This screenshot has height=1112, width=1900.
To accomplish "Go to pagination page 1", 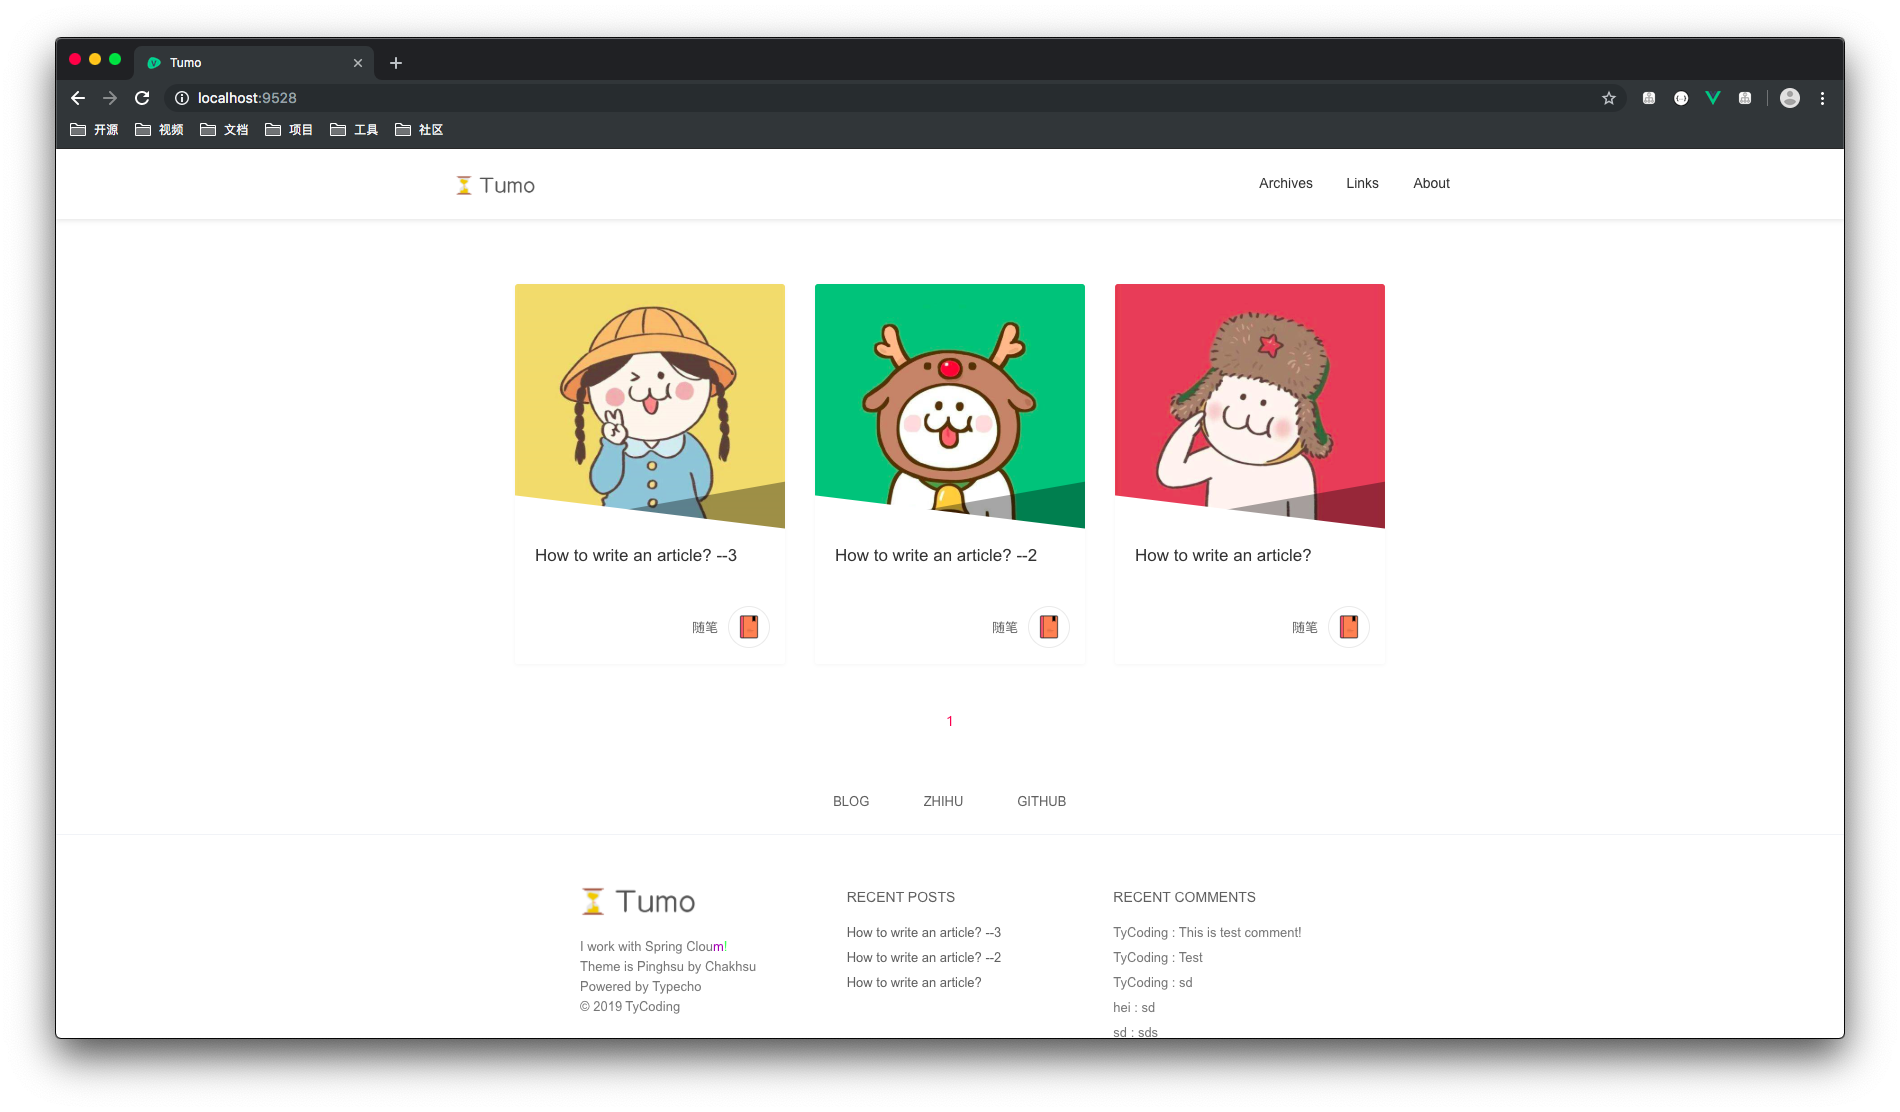I will 950,721.
